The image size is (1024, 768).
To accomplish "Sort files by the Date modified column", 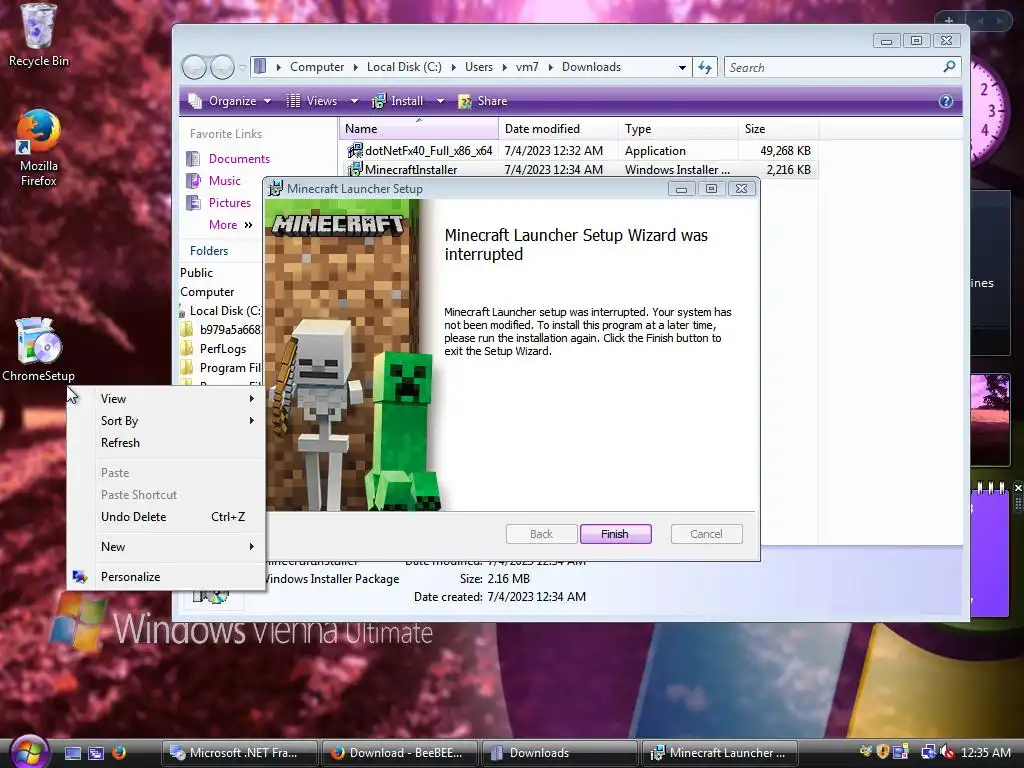I will (558, 129).
